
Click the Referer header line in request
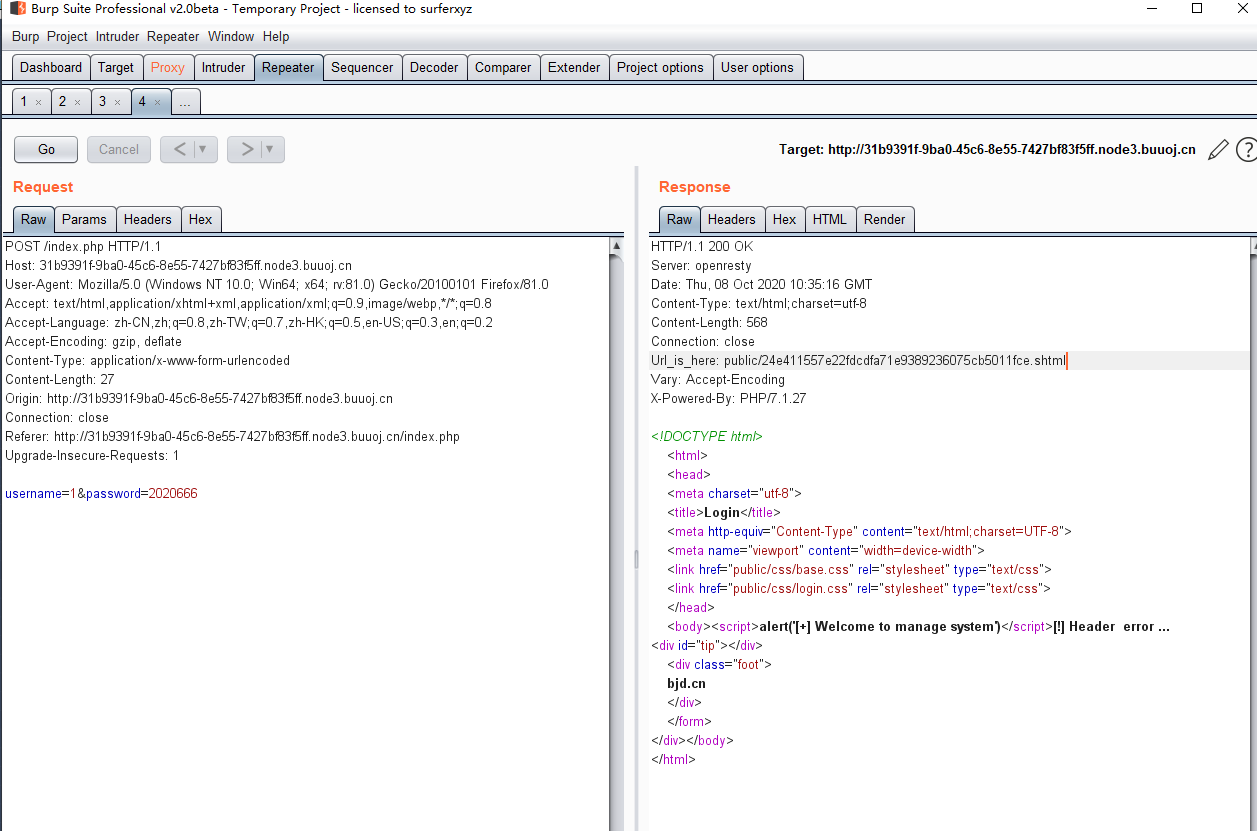[232, 437]
